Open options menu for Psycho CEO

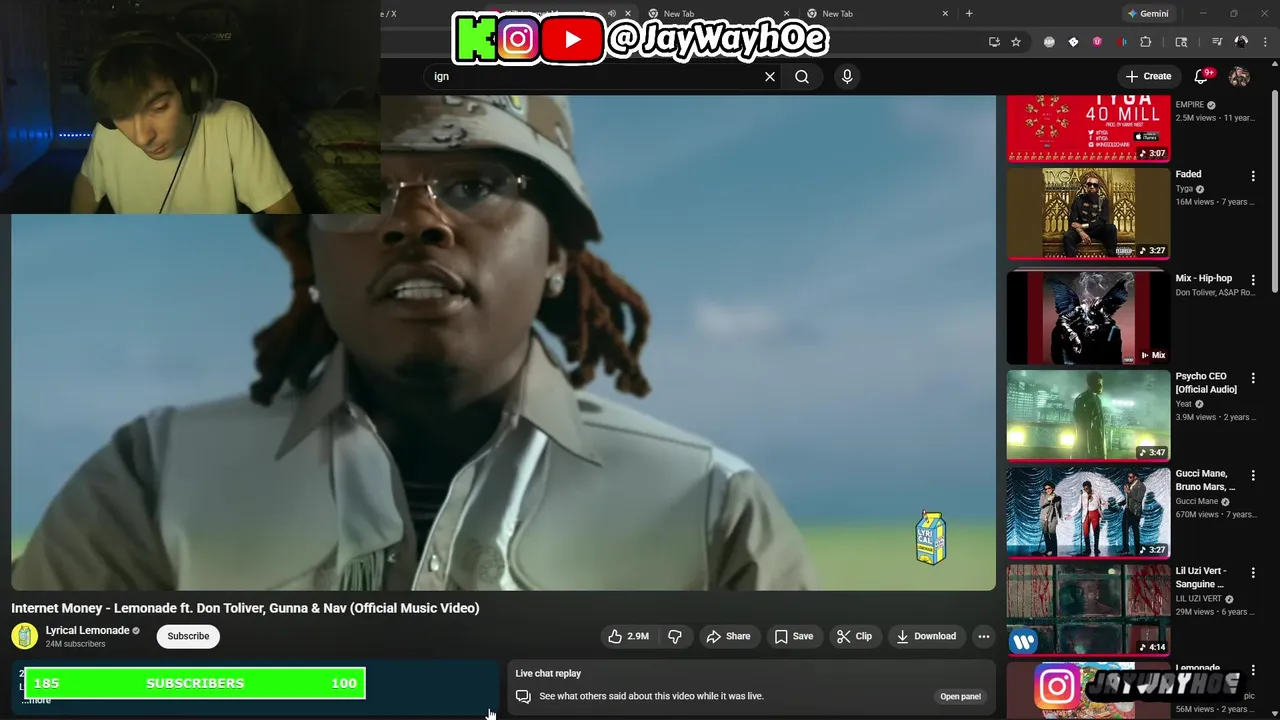coord(1253,378)
